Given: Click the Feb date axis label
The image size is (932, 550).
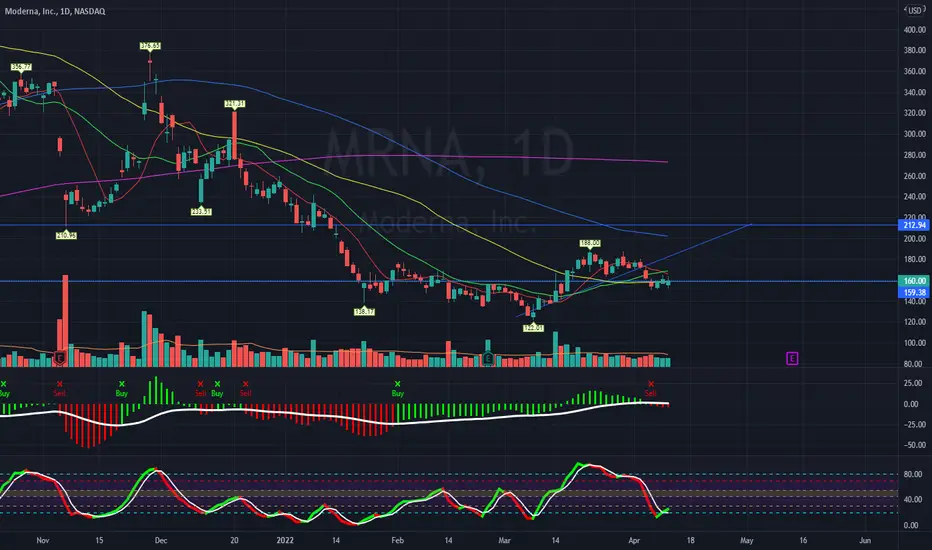Looking at the screenshot, I should coord(398,540).
